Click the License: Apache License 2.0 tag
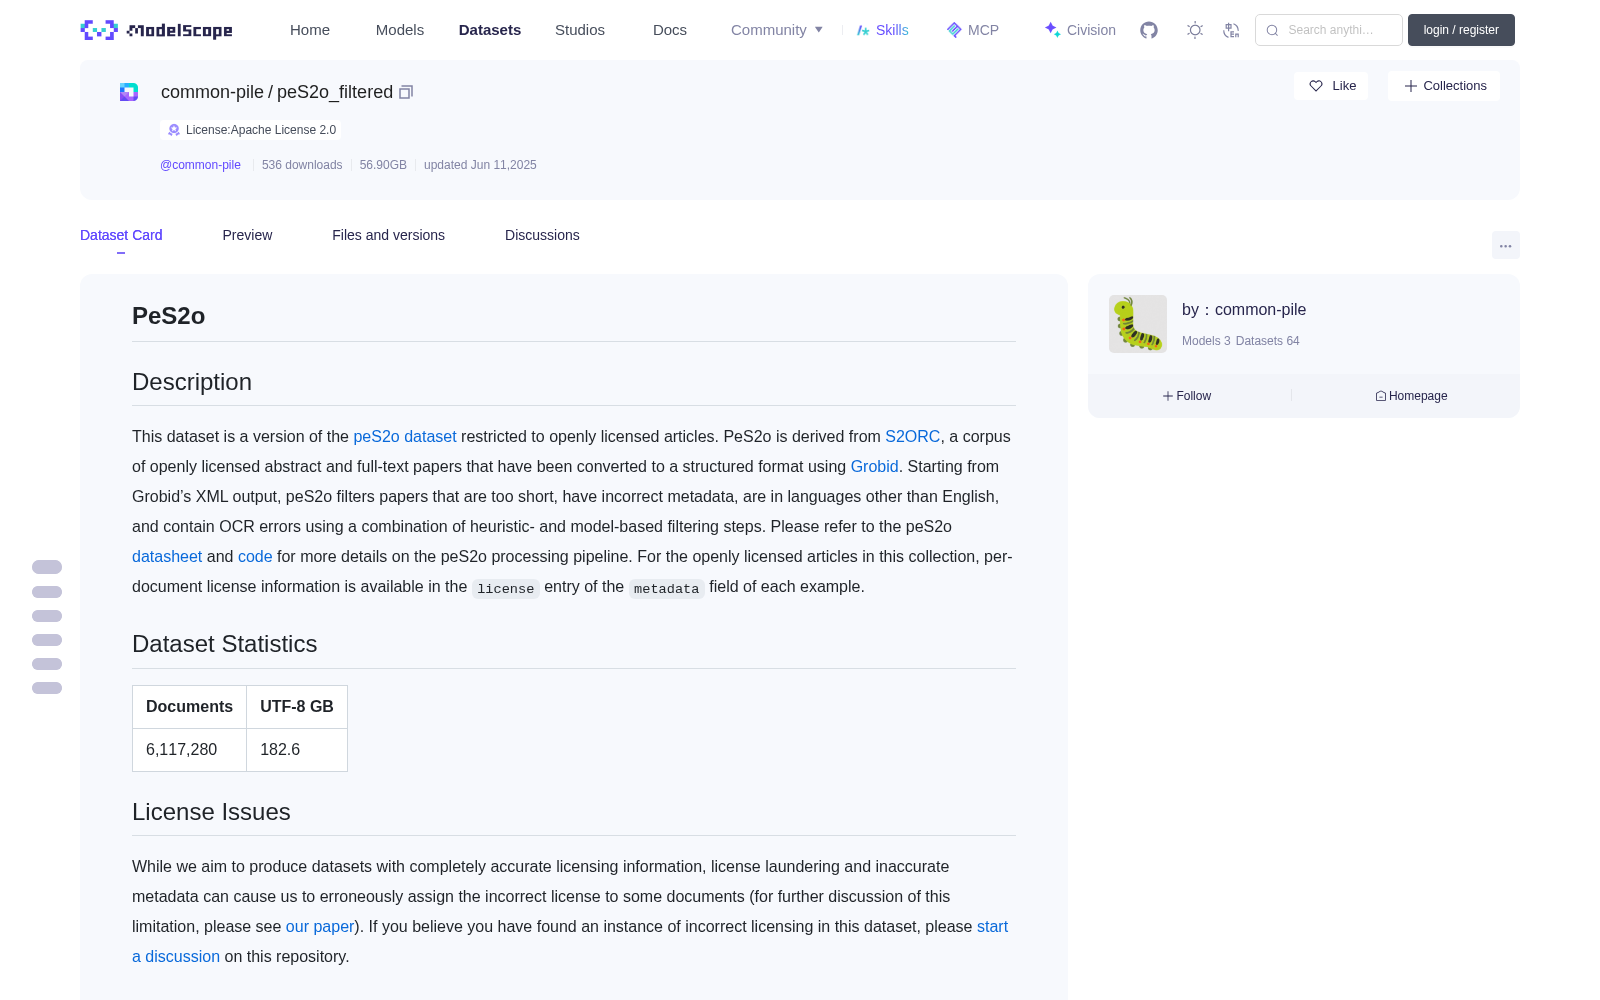The height and width of the screenshot is (1000, 1600). click(x=251, y=130)
